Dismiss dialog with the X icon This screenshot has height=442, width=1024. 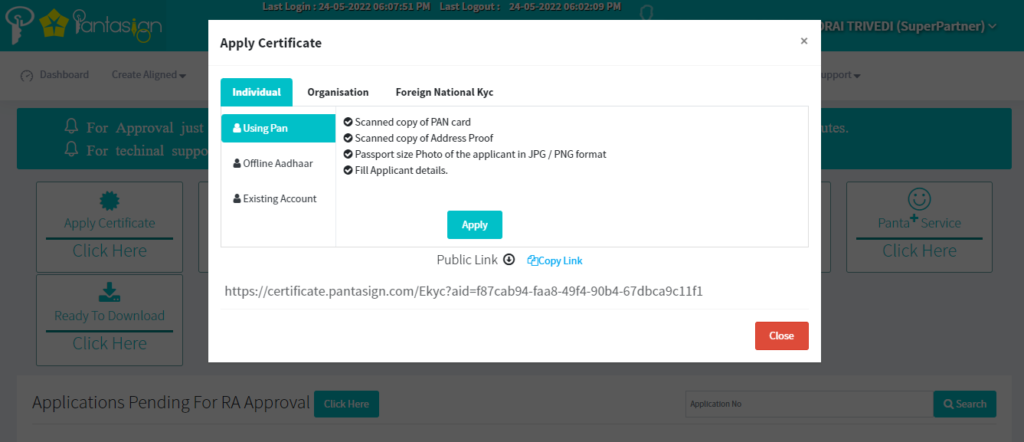tap(804, 41)
